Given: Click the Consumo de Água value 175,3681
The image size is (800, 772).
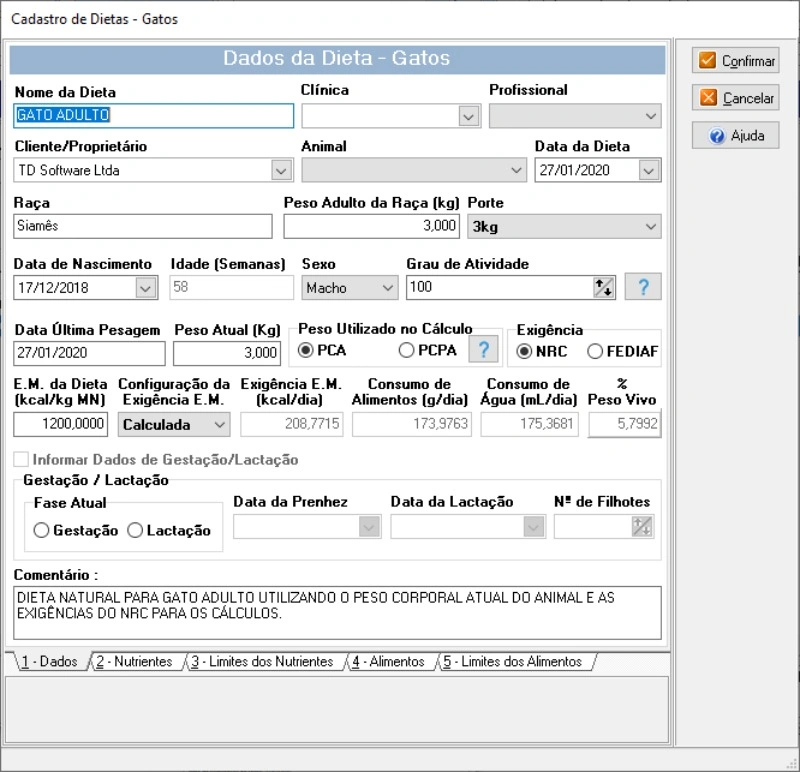Looking at the screenshot, I should pos(530,424).
